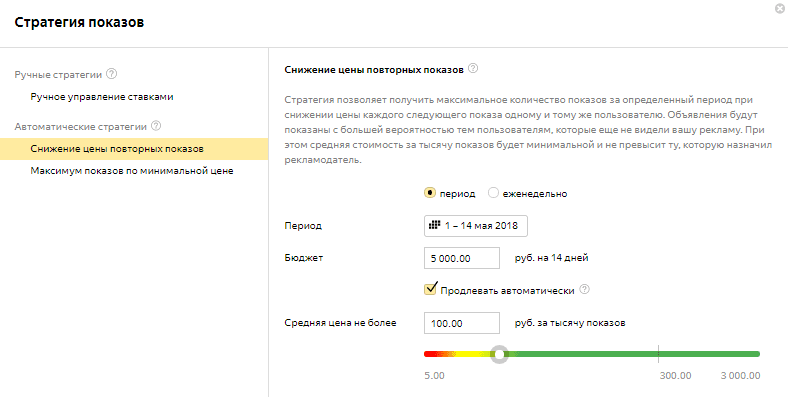The height and width of the screenshot is (397, 788).
Task: Click the 5.00 slider minimum label
Action: (x=434, y=376)
